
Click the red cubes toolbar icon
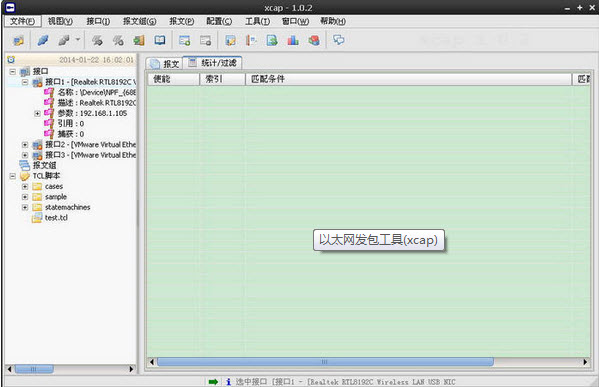[x=314, y=40]
